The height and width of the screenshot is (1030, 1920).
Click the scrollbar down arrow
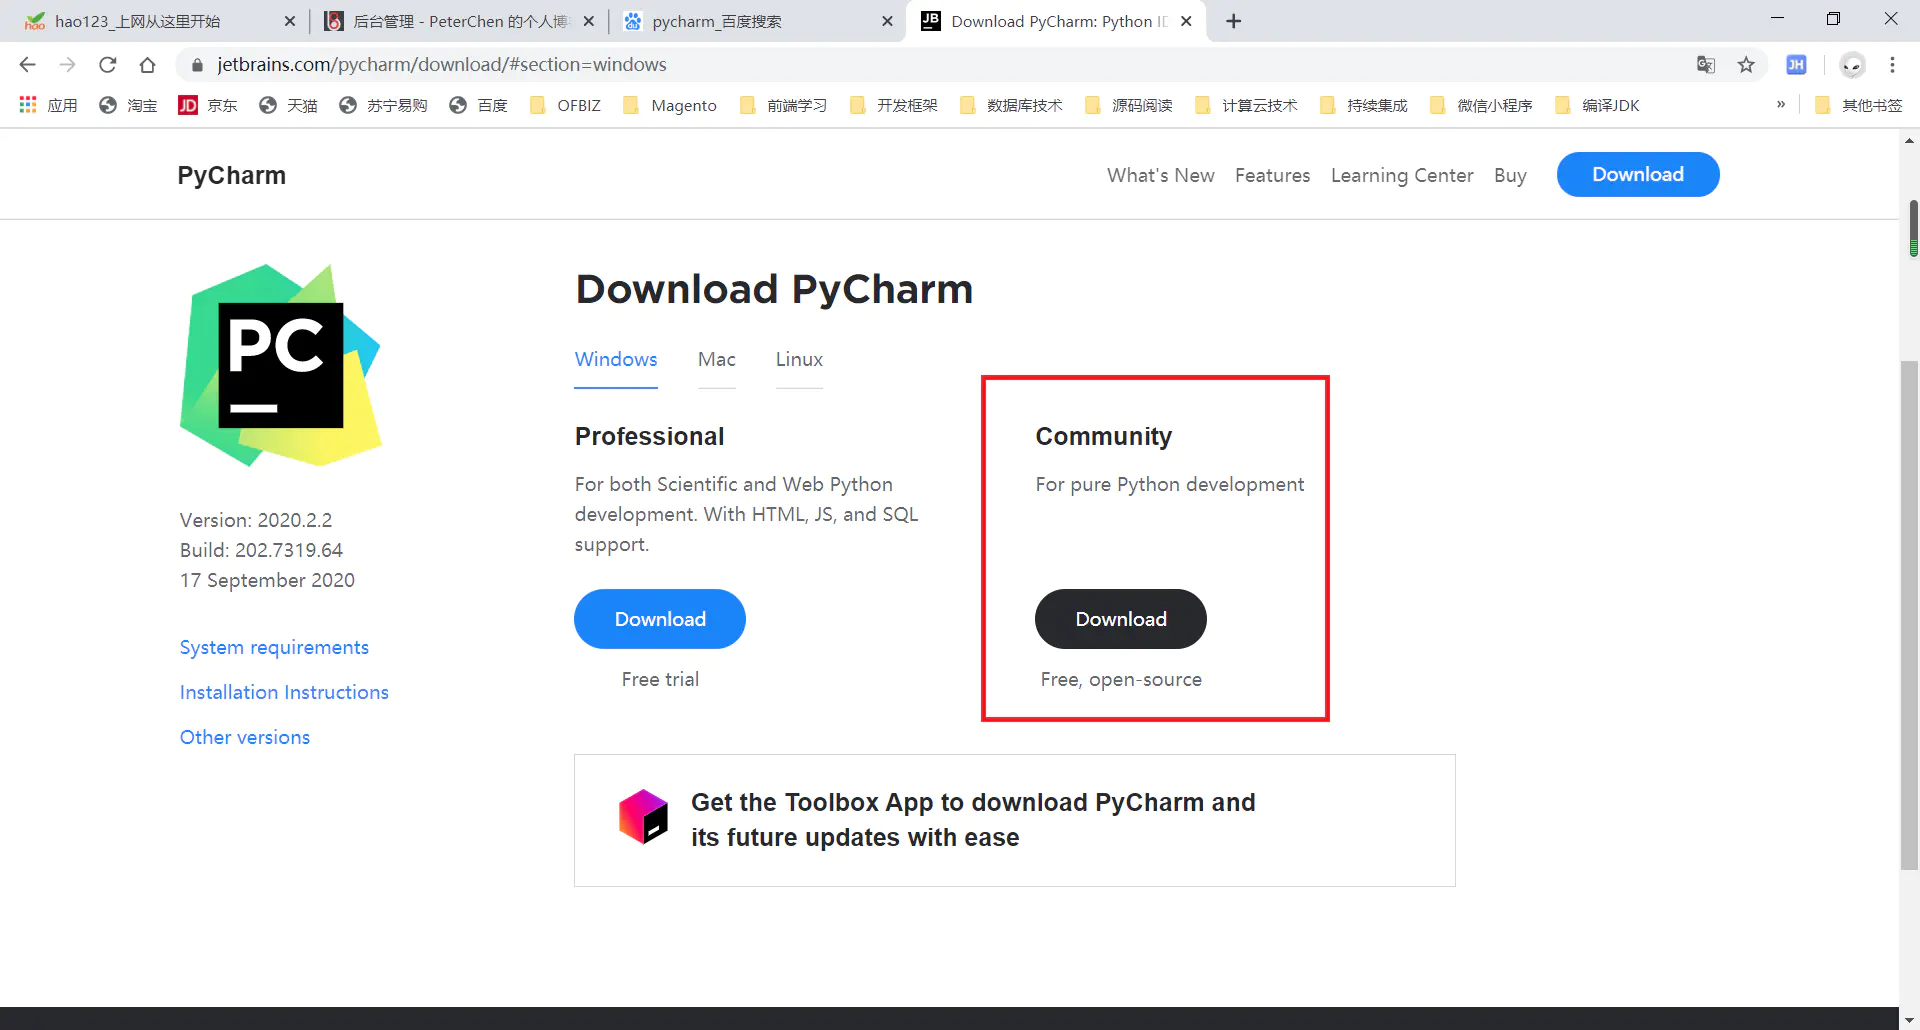point(1909,1020)
